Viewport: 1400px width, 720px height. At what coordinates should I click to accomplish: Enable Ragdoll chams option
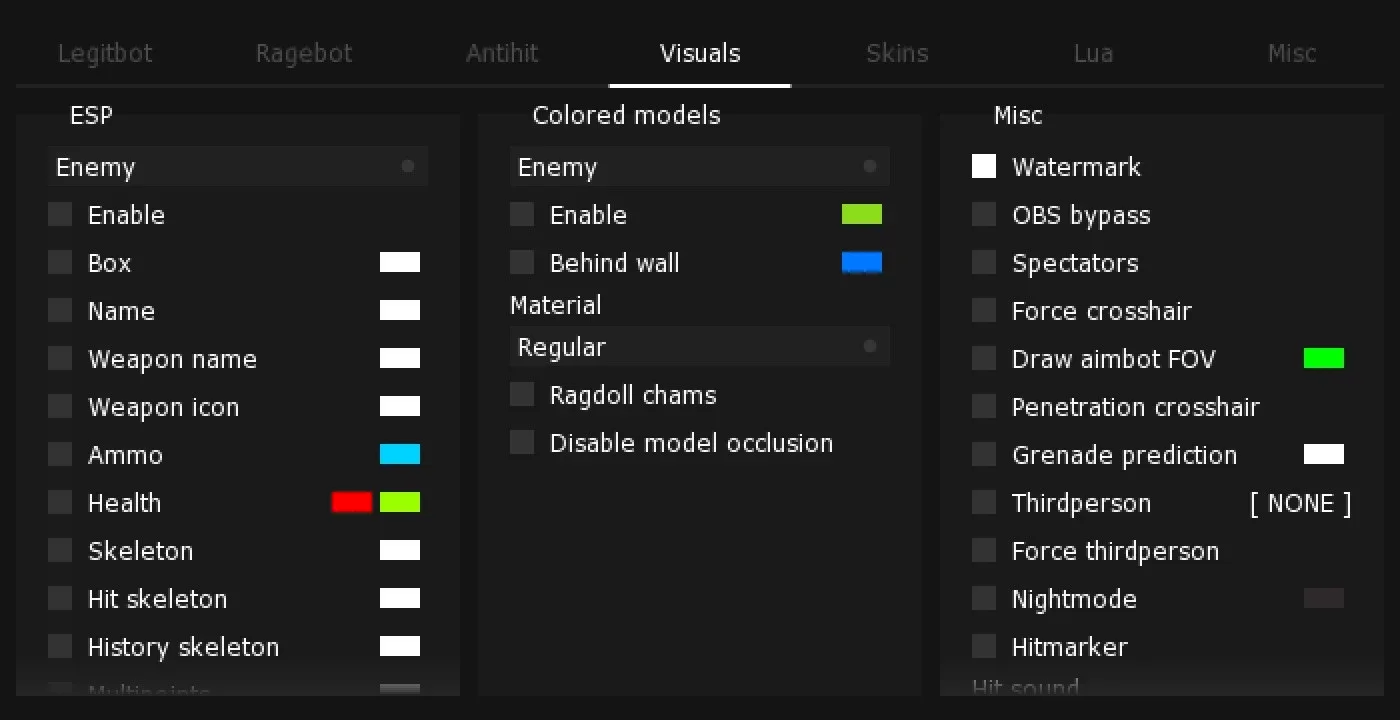coord(522,395)
